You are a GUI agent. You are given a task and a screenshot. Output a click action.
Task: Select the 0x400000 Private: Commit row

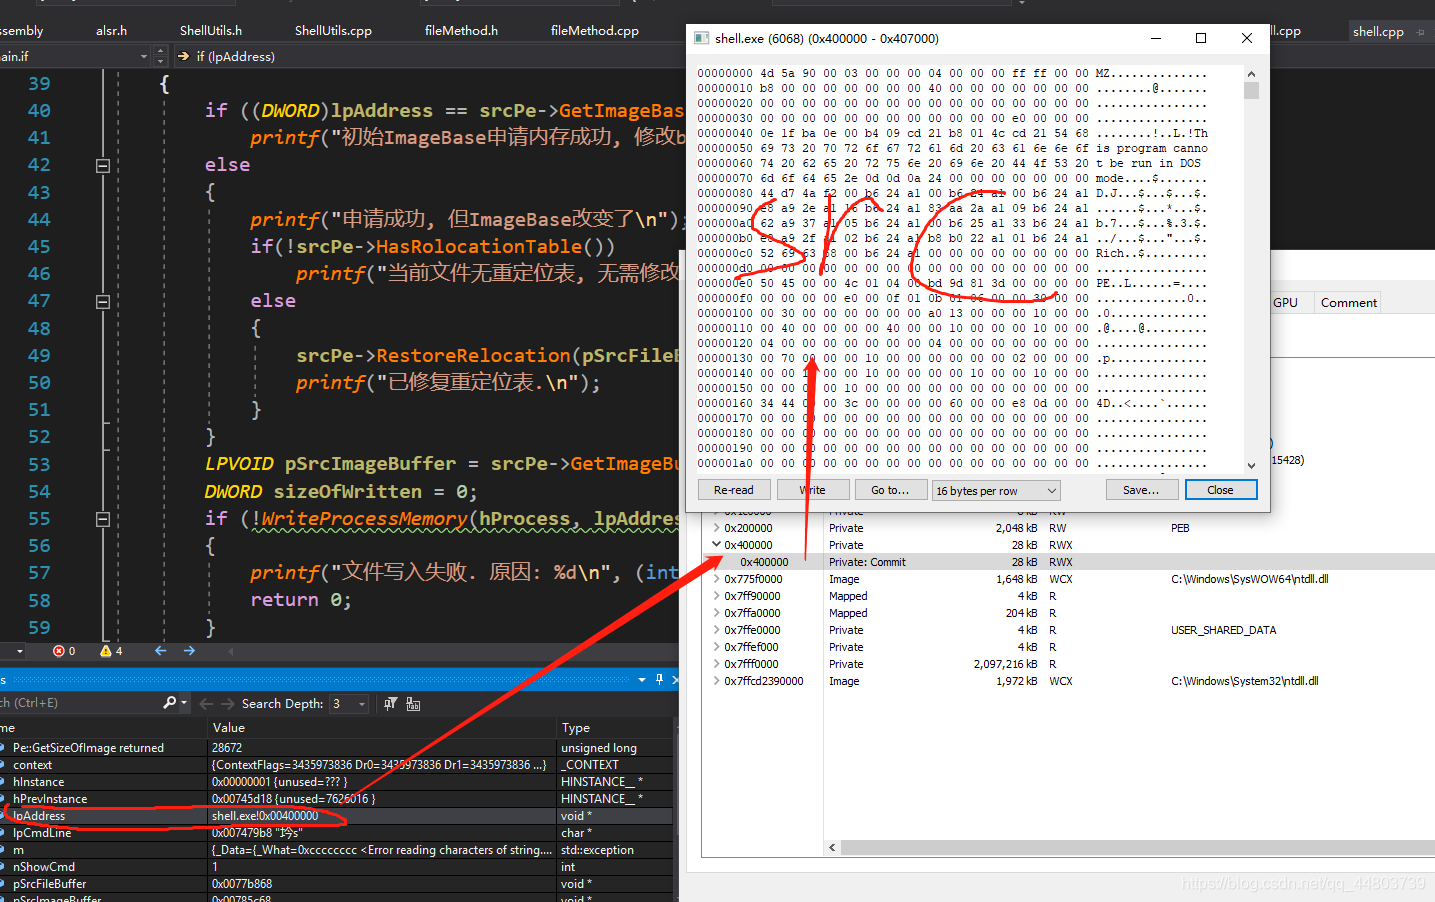1068,562
